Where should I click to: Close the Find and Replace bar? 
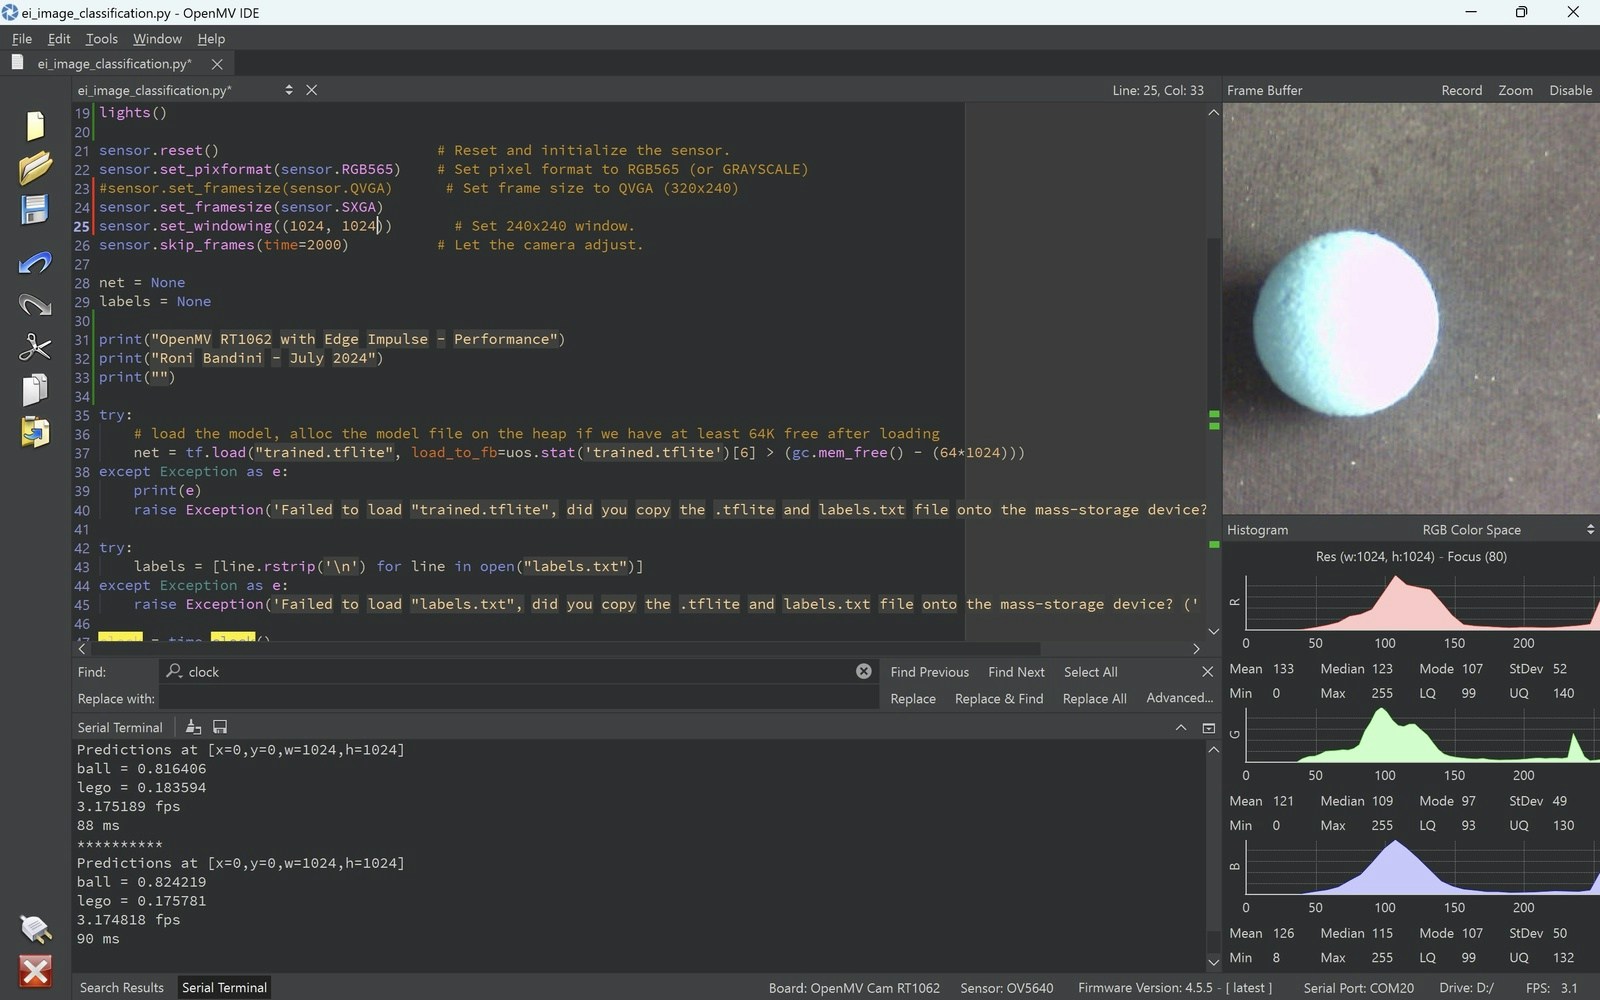pos(1207,672)
